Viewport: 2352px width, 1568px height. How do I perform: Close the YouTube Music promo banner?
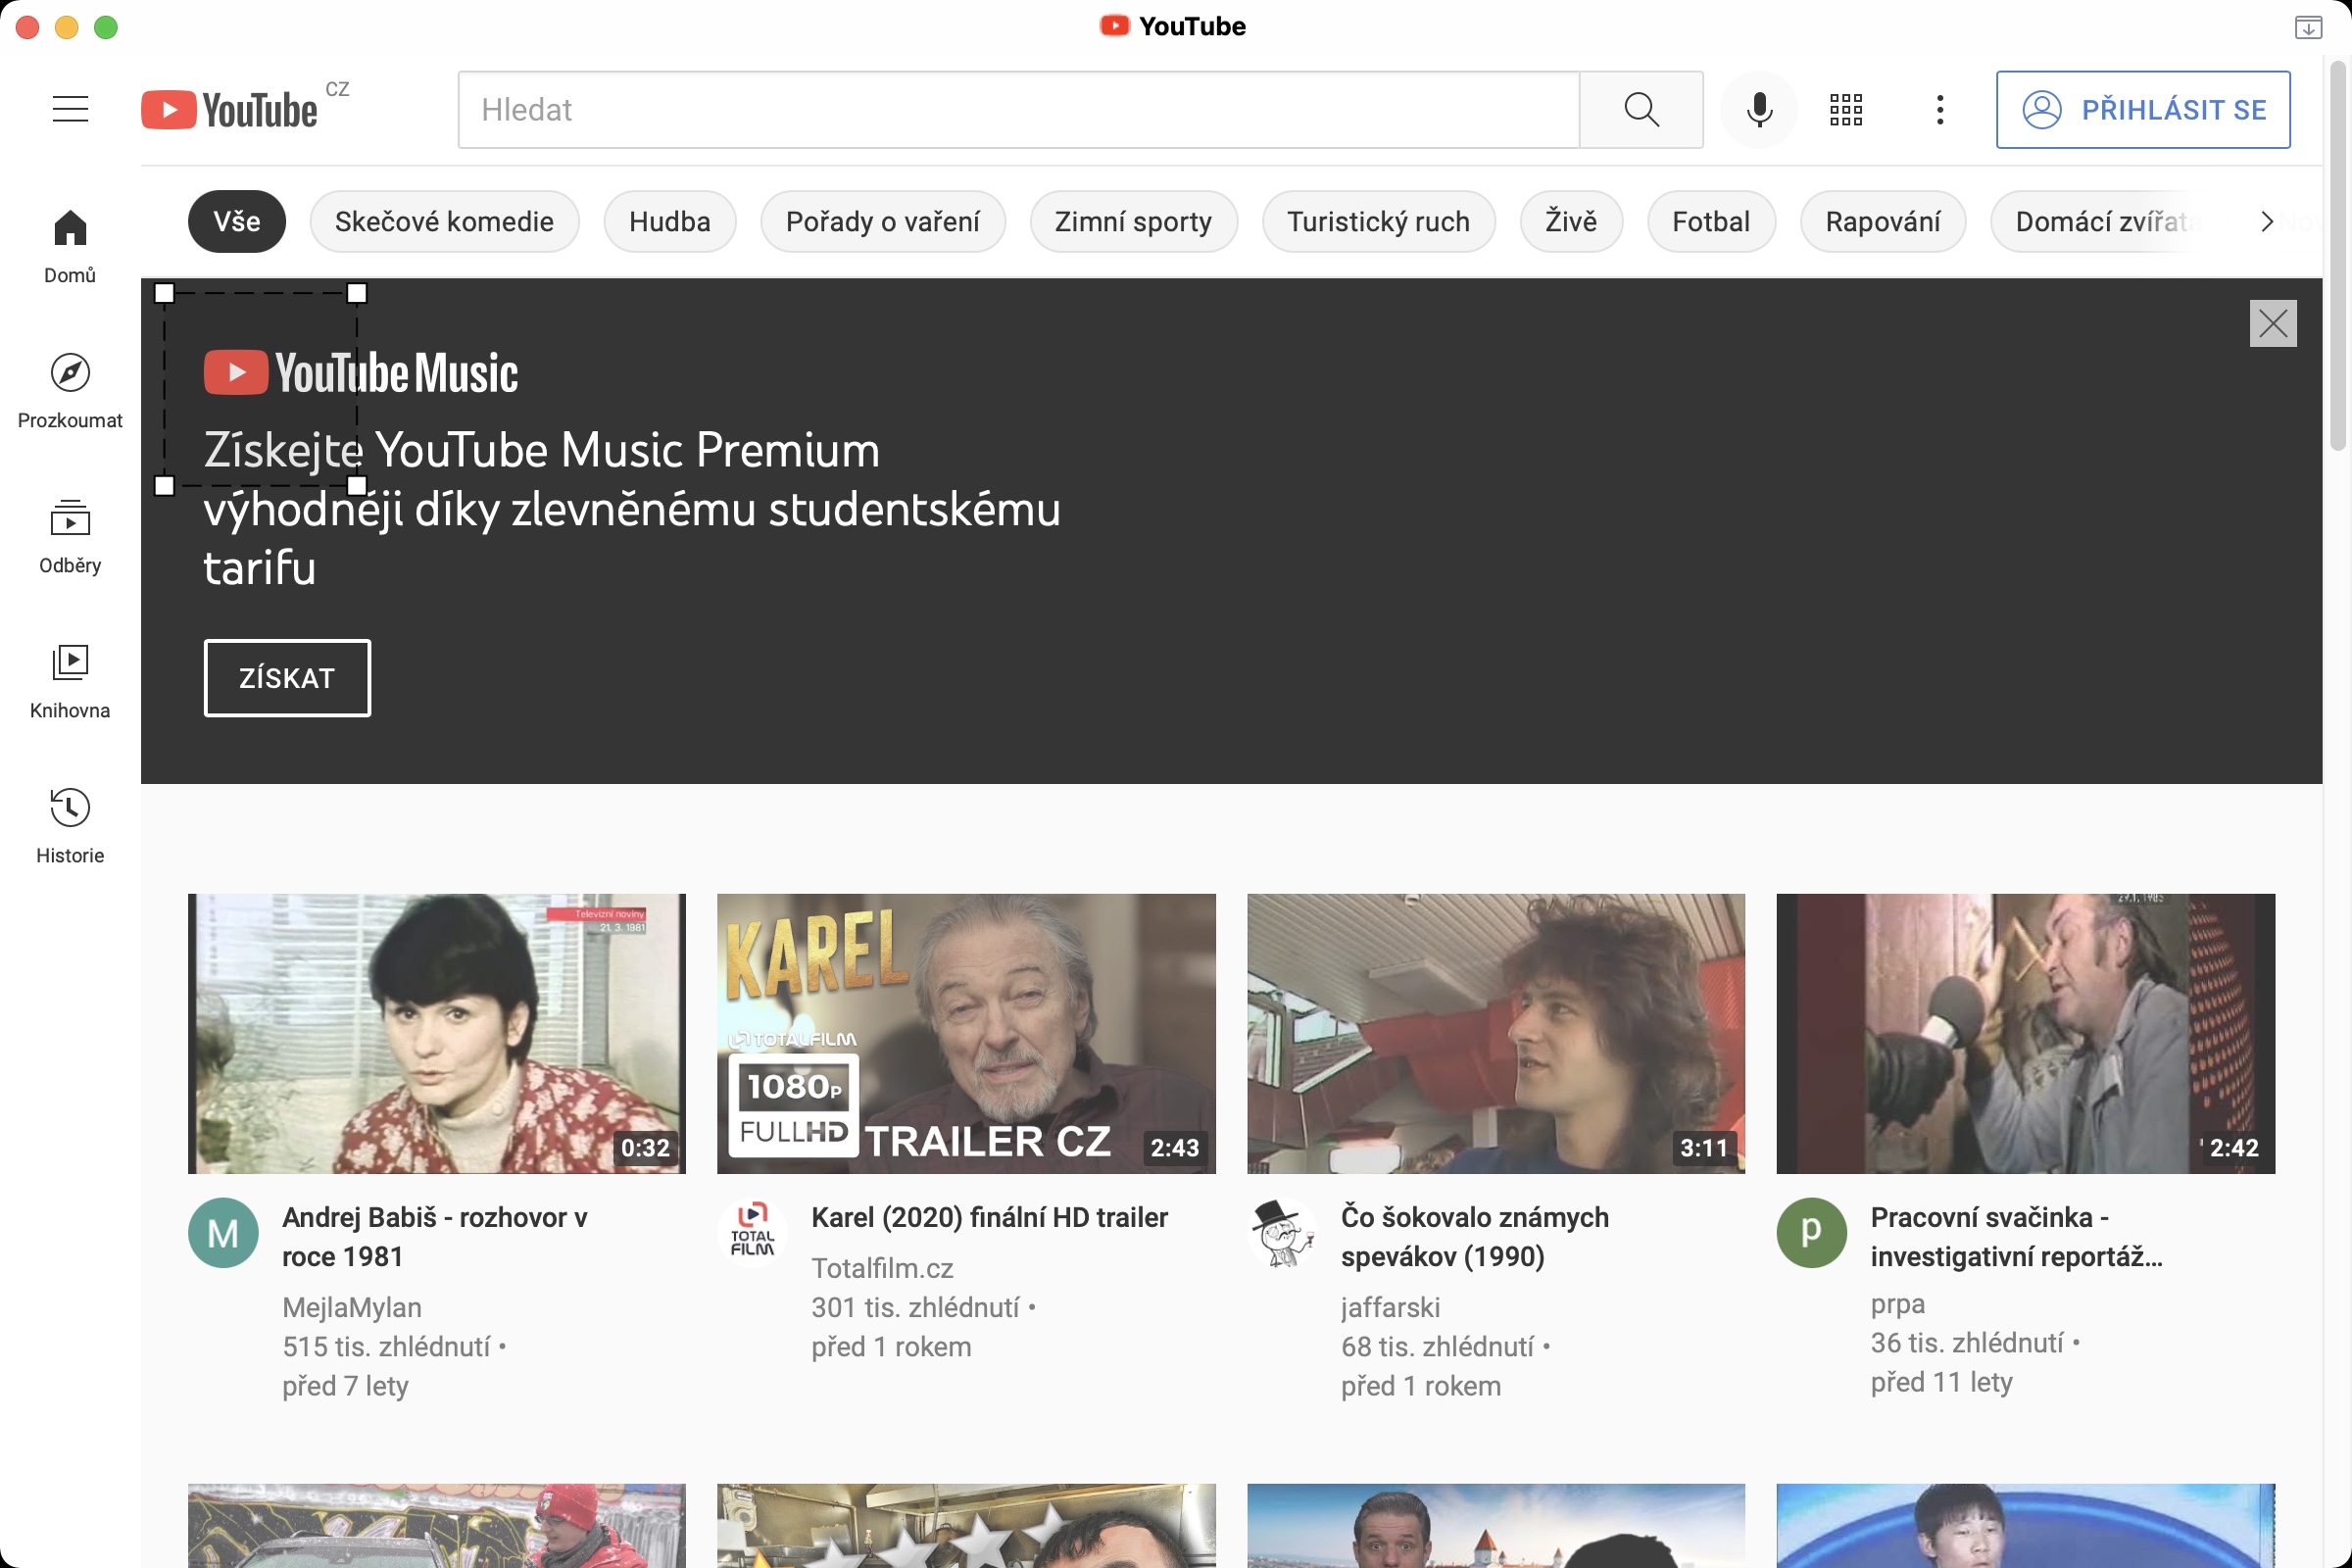coord(2272,323)
